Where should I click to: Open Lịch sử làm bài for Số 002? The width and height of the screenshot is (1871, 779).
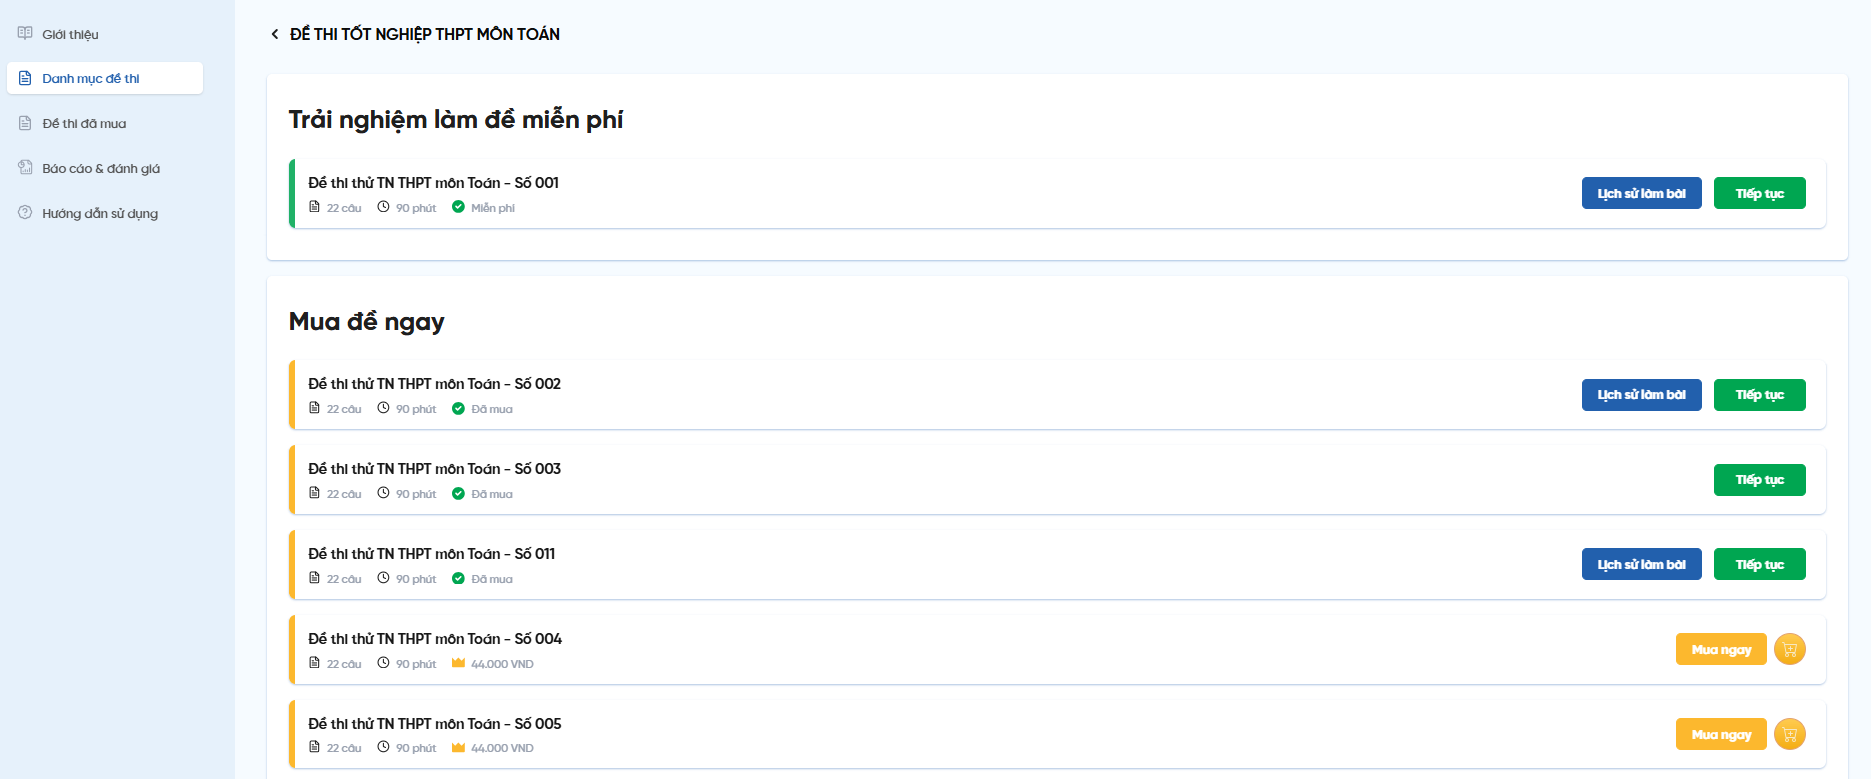click(x=1641, y=395)
